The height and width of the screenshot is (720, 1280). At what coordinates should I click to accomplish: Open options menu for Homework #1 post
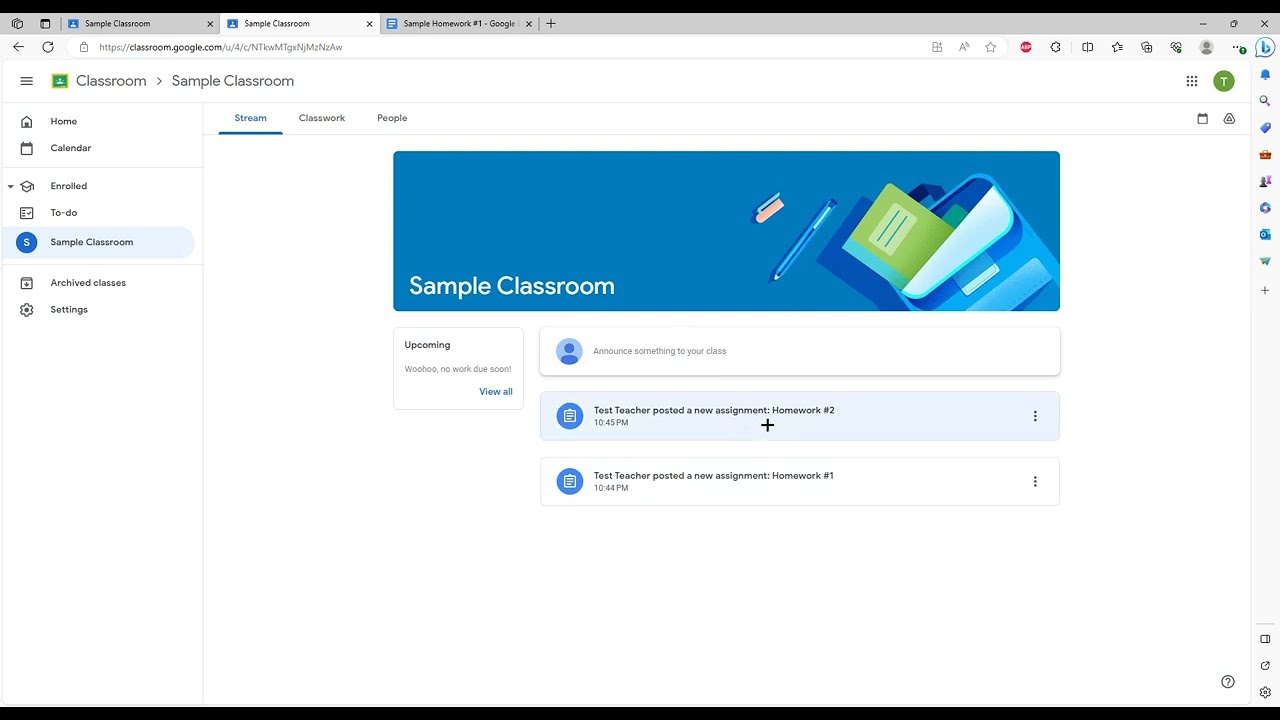(1035, 481)
